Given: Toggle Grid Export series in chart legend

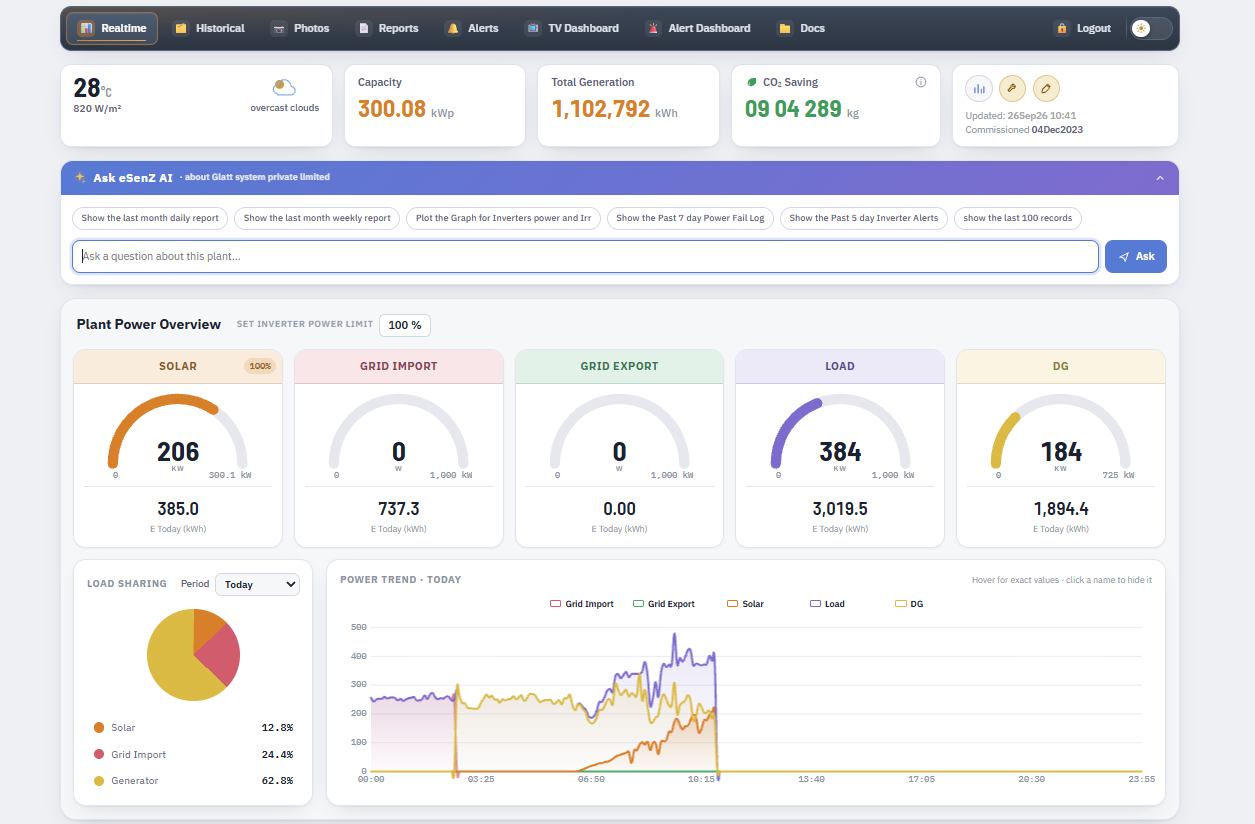Looking at the screenshot, I should [664, 604].
